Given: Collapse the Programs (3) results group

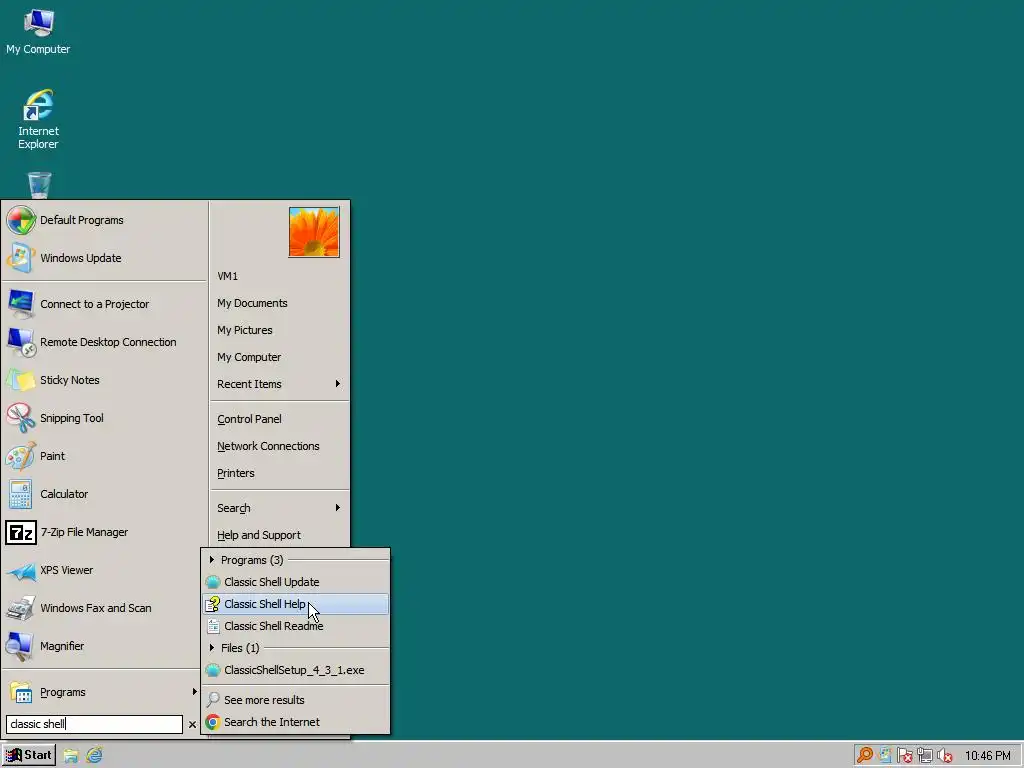Looking at the screenshot, I should (x=212, y=560).
